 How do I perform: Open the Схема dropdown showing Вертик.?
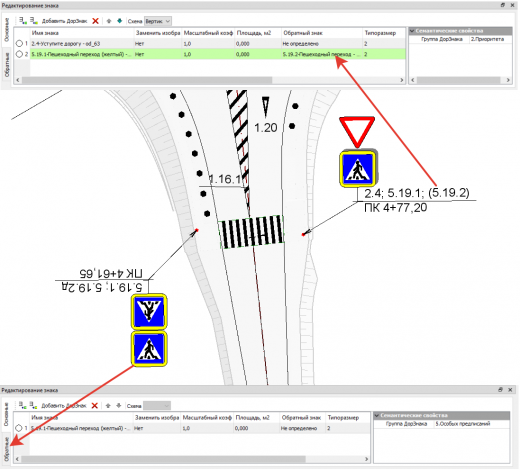click(x=158, y=21)
